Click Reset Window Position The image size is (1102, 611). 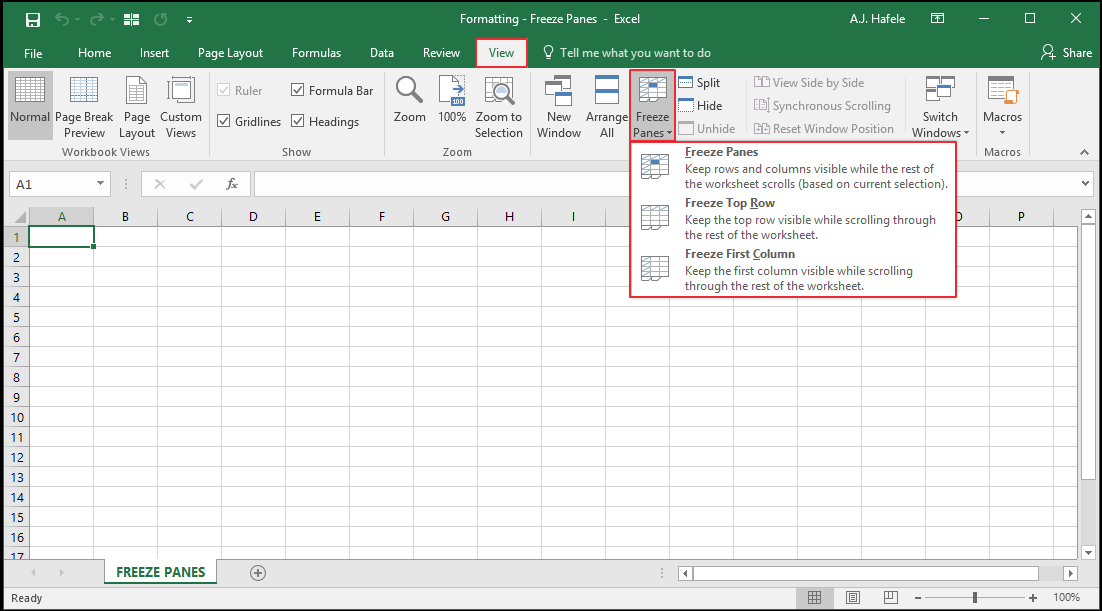point(824,129)
